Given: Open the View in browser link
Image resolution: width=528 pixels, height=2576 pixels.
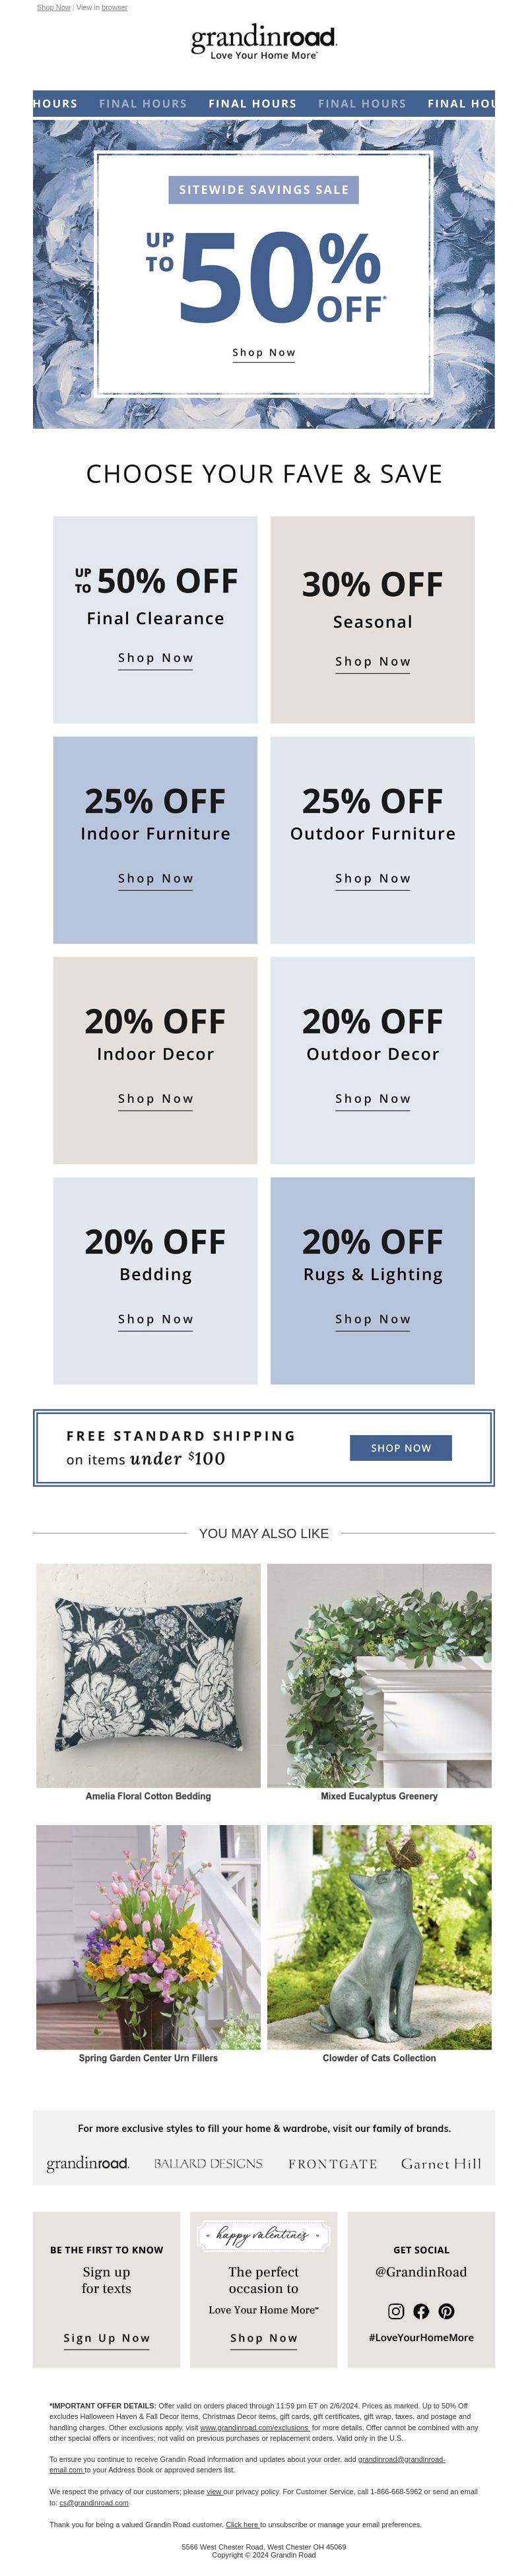Looking at the screenshot, I should 114,7.
